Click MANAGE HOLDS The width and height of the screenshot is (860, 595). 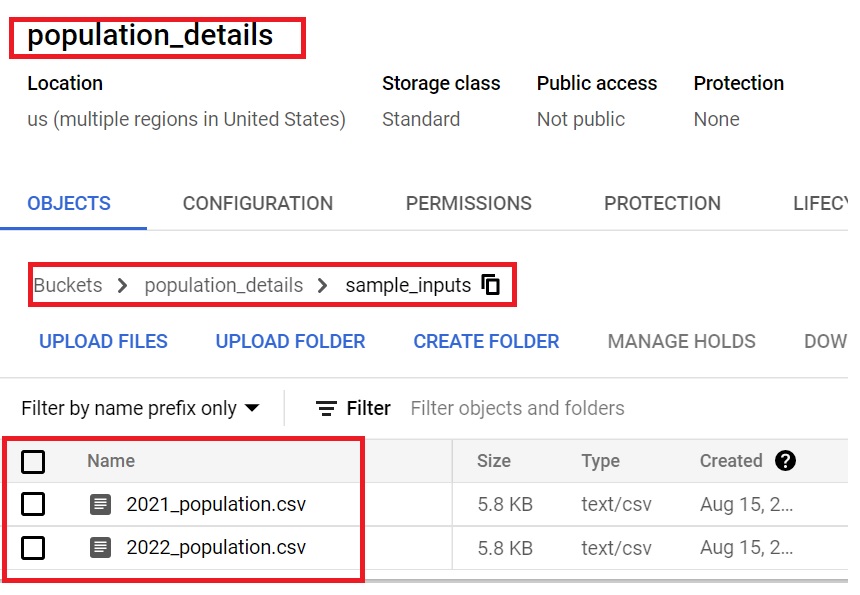(681, 341)
